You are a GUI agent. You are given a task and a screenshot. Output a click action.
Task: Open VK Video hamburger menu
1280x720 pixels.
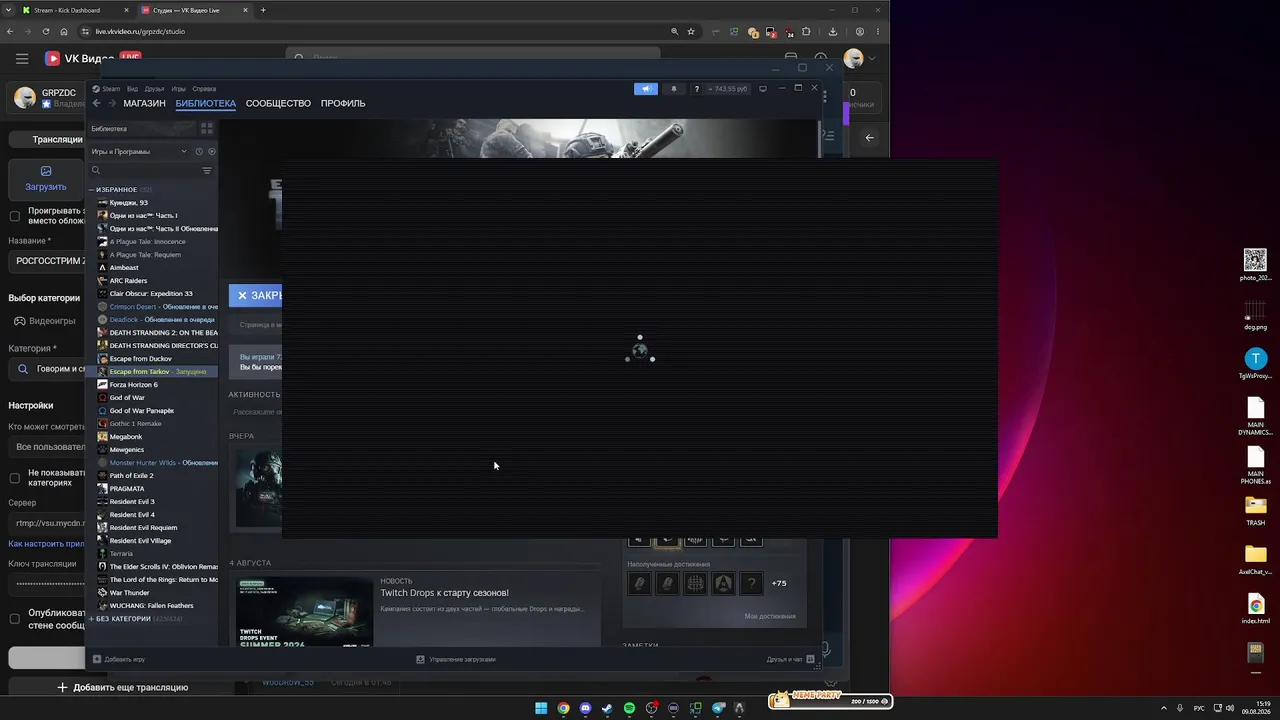point(22,59)
